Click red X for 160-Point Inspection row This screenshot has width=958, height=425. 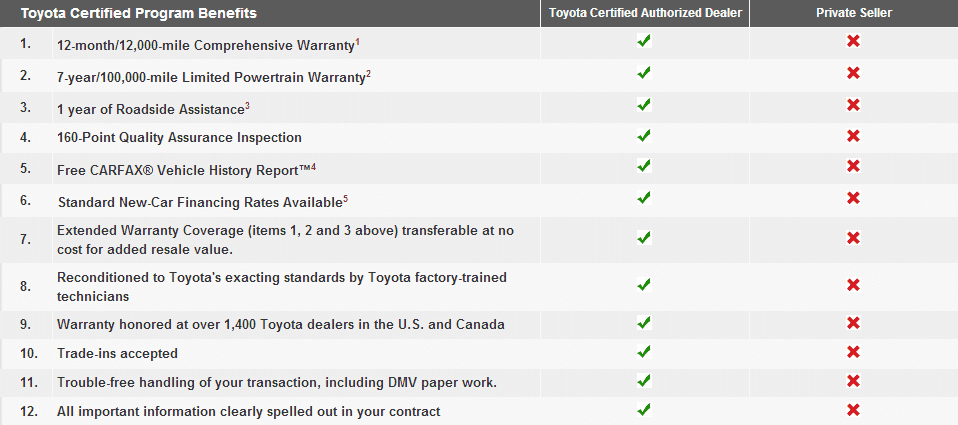pos(854,136)
